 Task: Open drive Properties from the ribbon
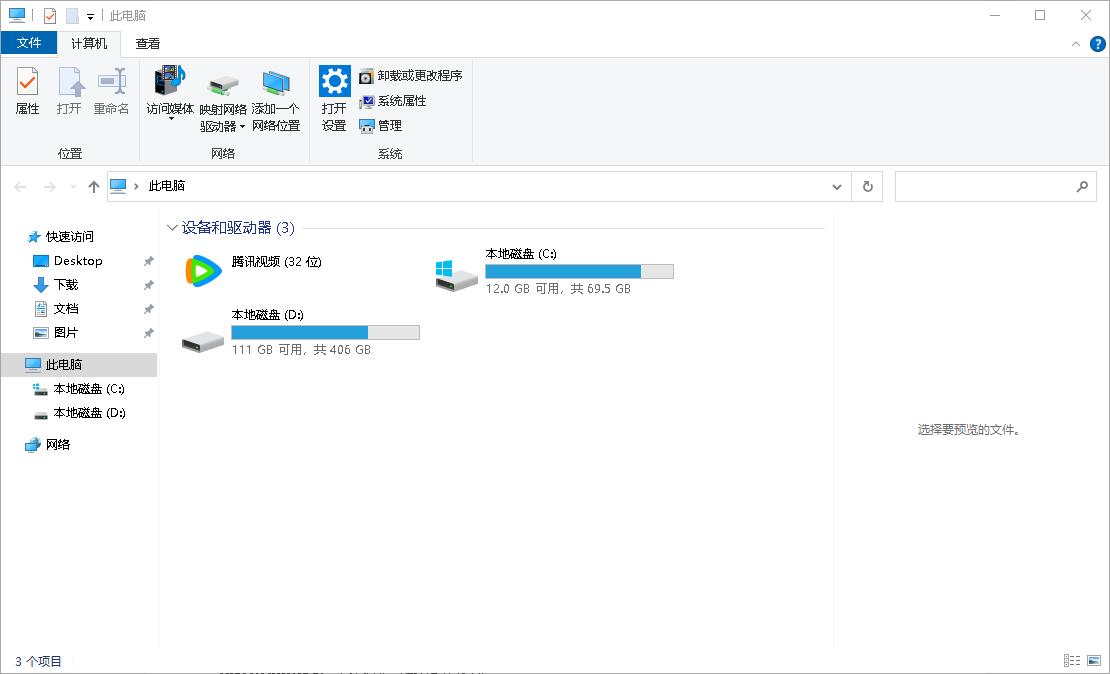pos(26,91)
